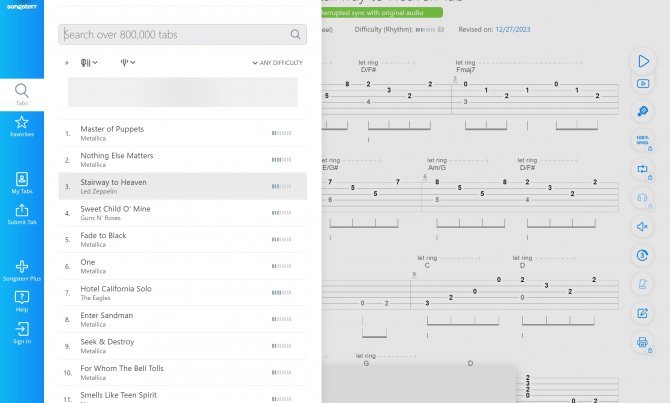The height and width of the screenshot is (403, 670).
Task: Open Songsterr Plus in the sidebar
Action: tap(22, 271)
